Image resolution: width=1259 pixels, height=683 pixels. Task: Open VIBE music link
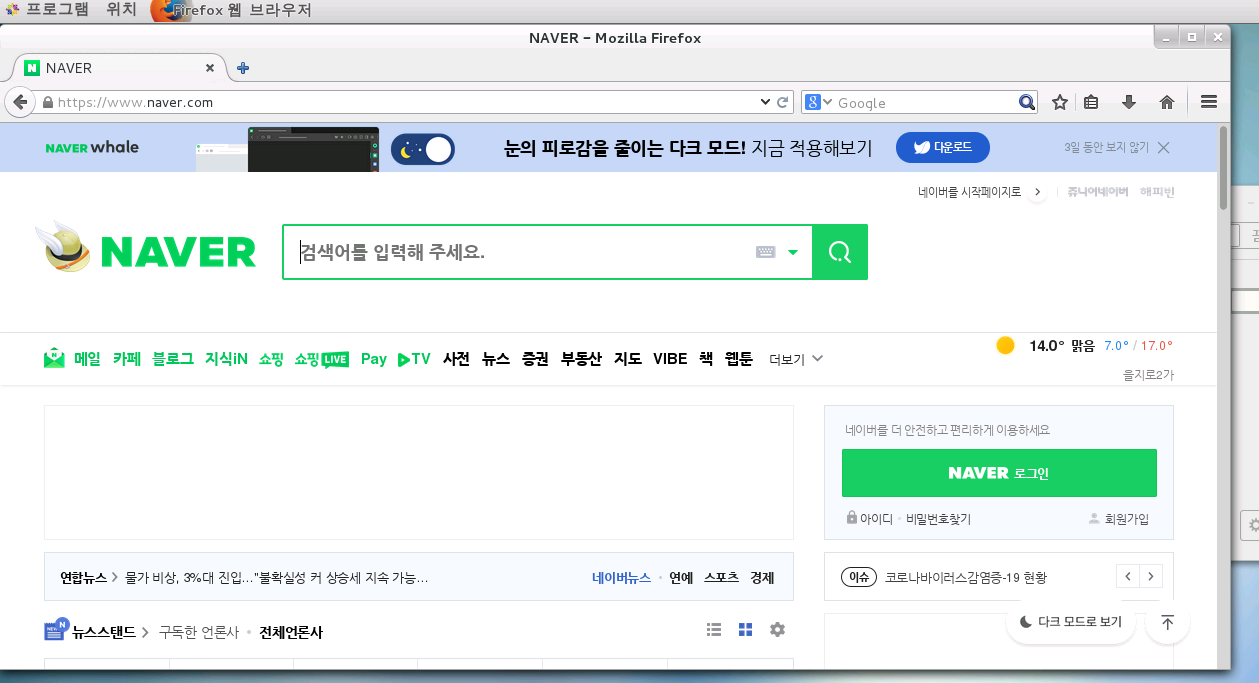coord(670,359)
